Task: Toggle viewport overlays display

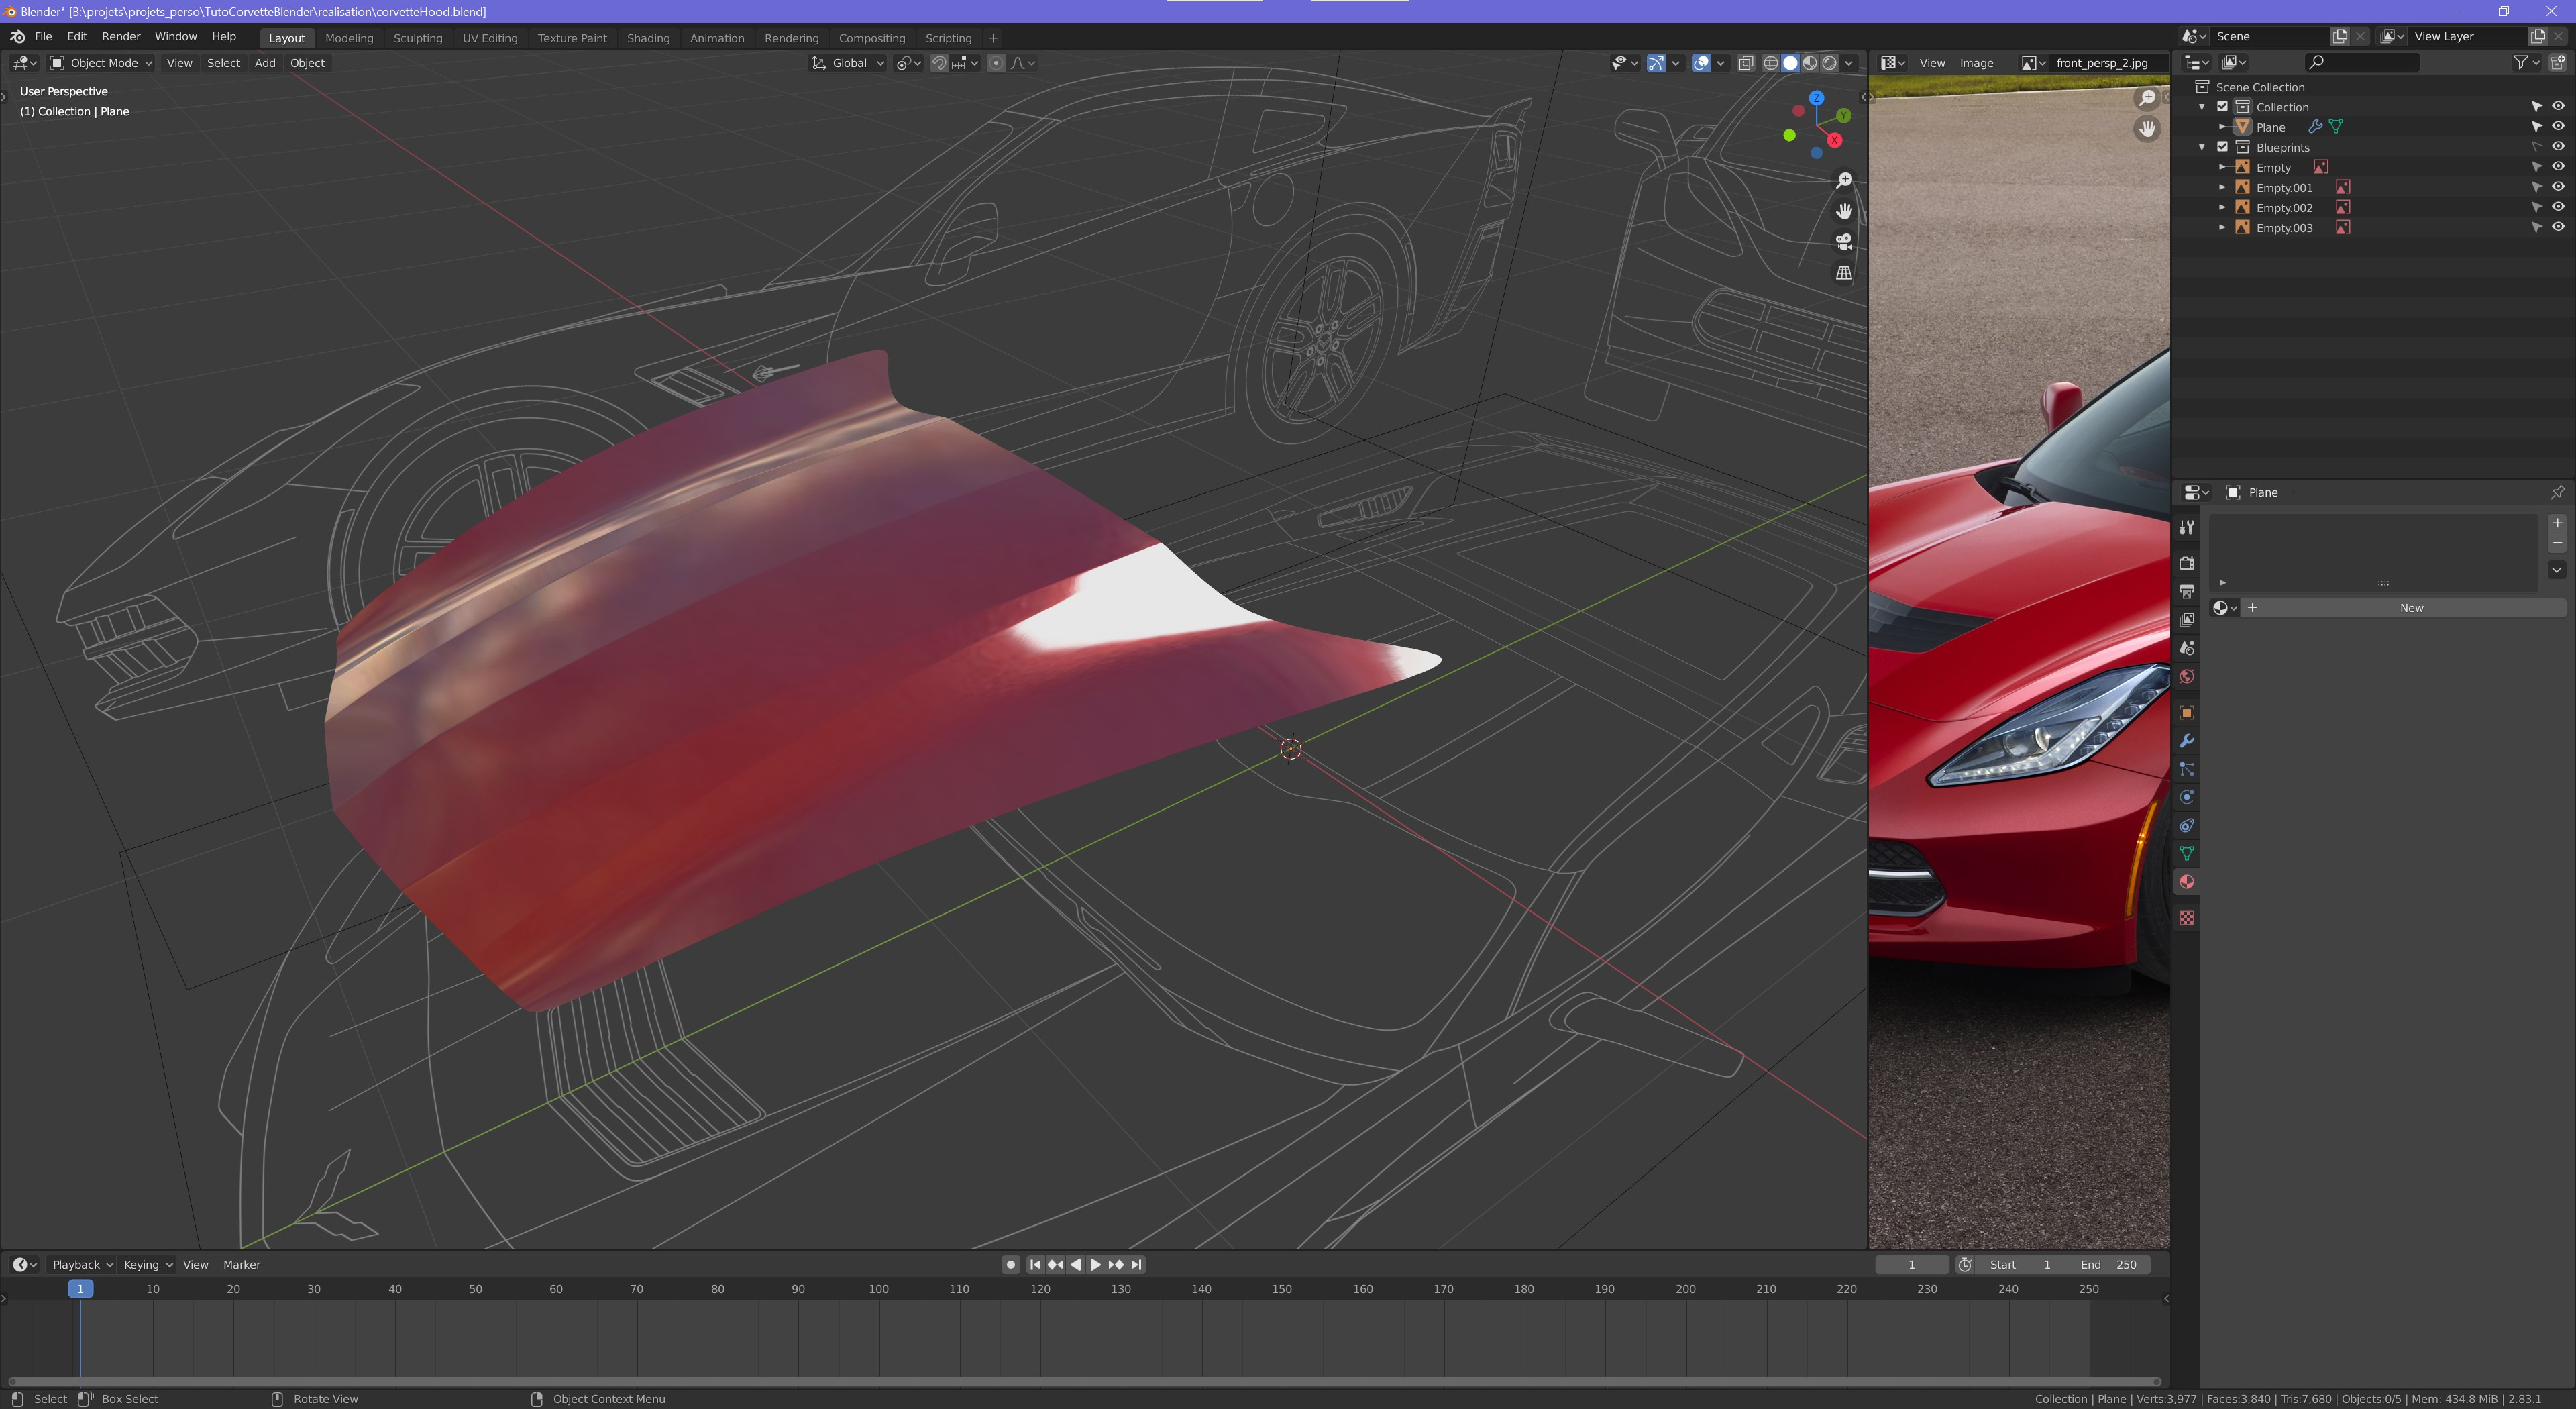Action: [x=1701, y=63]
